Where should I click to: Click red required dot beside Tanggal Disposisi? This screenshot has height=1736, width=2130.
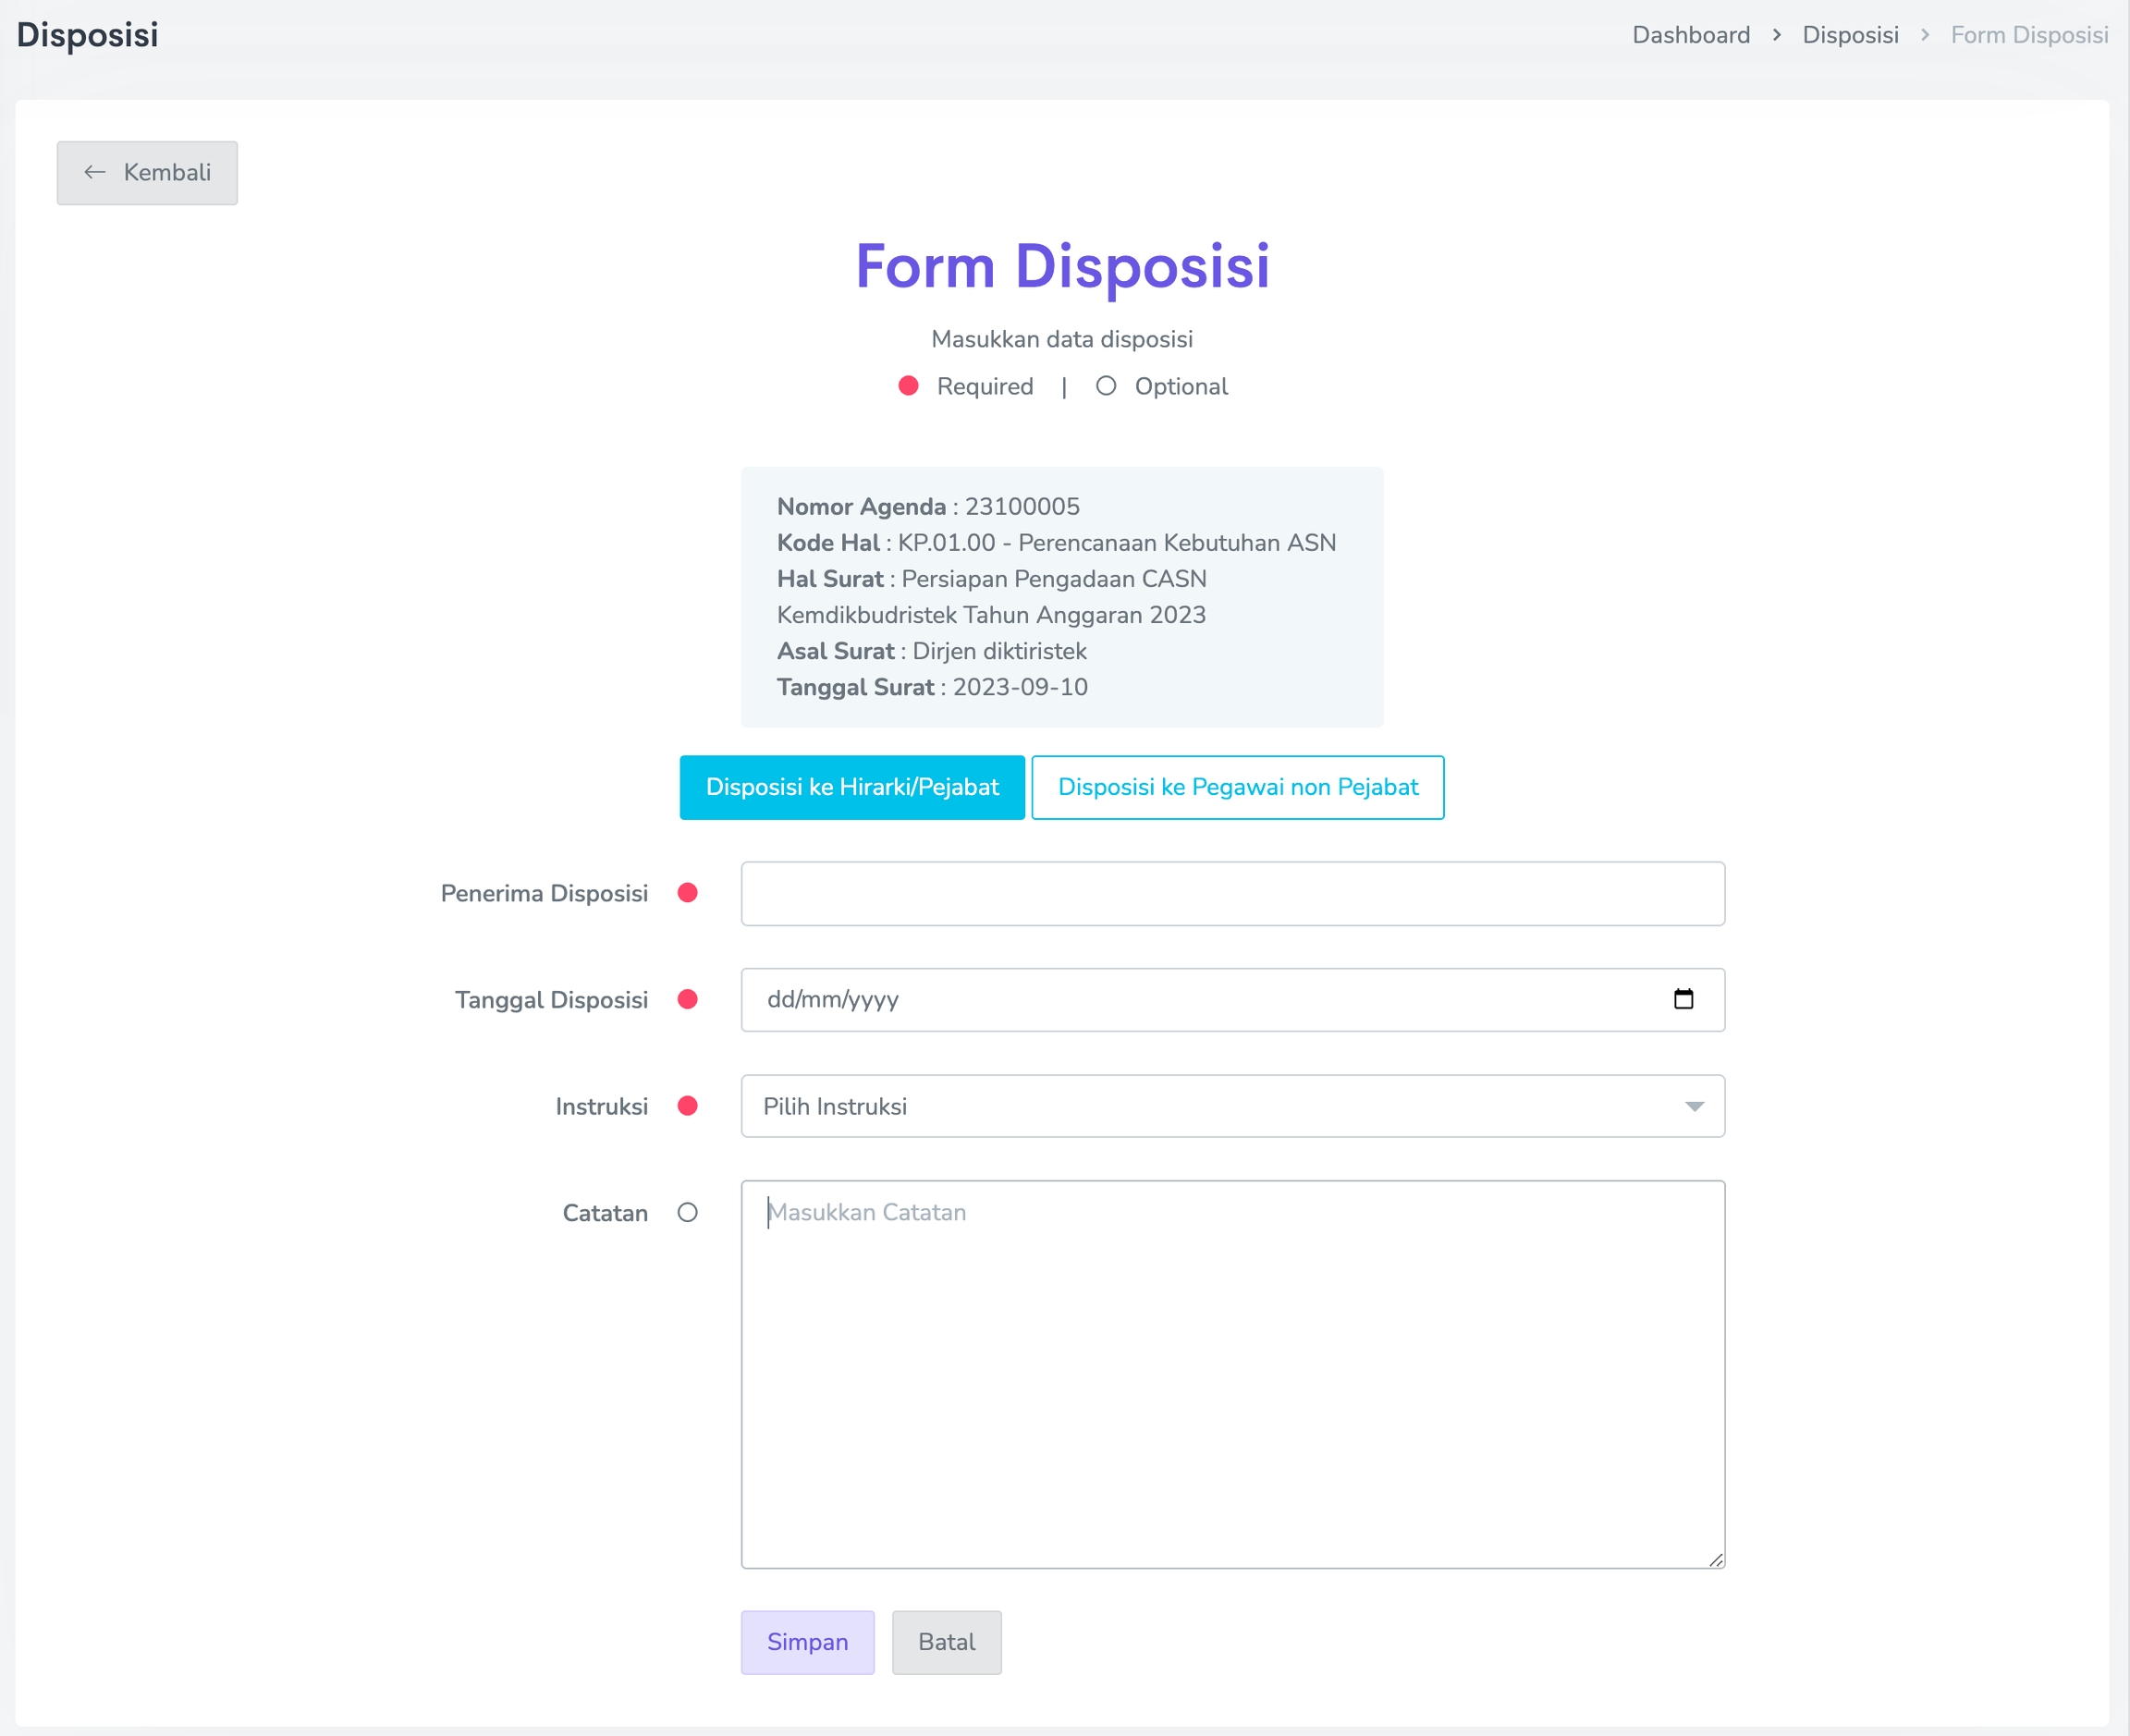(x=687, y=999)
